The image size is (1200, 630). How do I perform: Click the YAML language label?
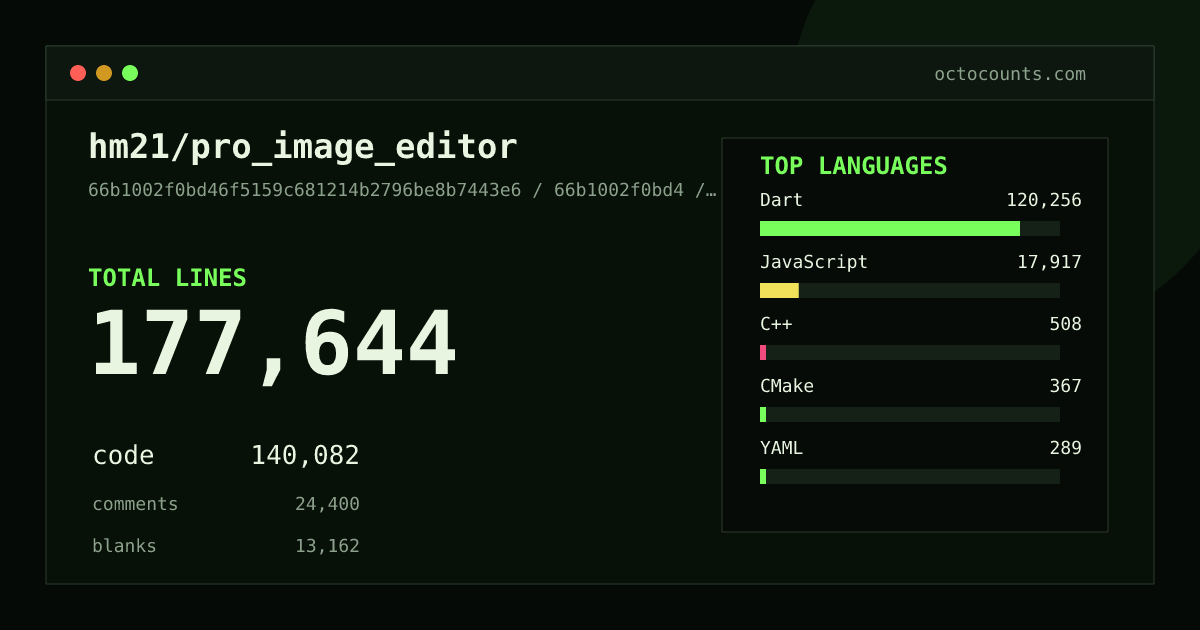pos(781,448)
